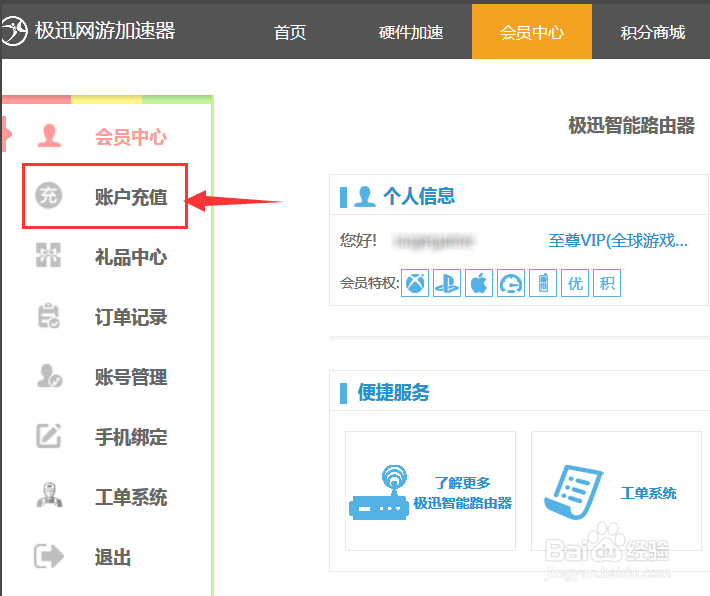Open the 工单系统 quick service link
Viewport: 710px width, 596px height.
648,493
